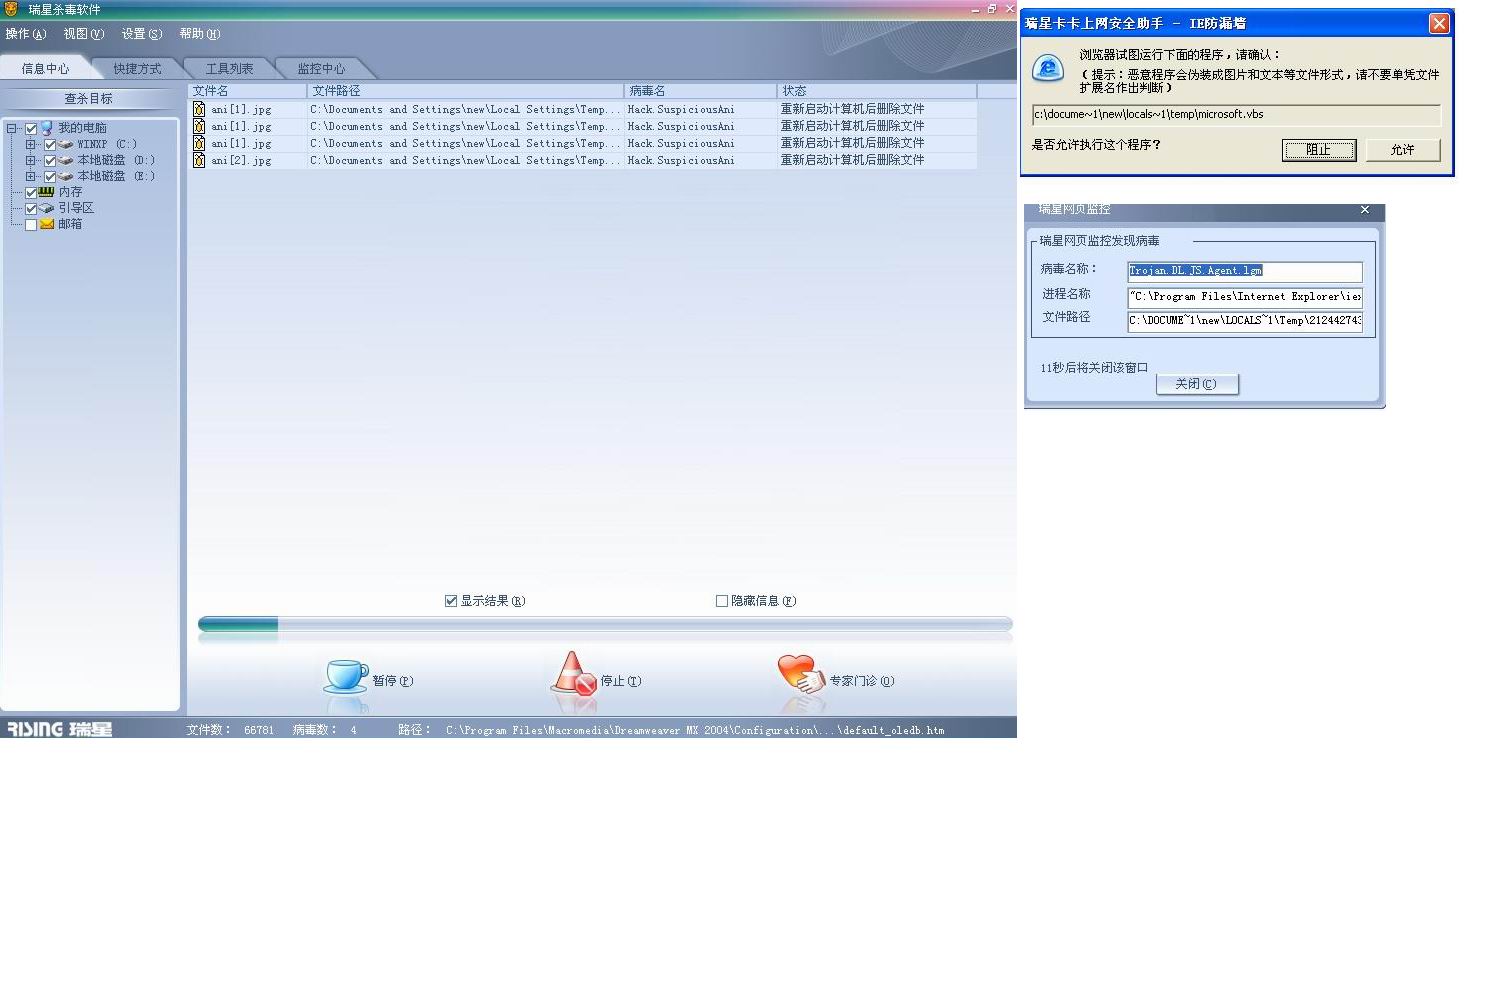Click the 邮箱 envelope icon
Screen dimensions: 1500x1000
point(46,224)
